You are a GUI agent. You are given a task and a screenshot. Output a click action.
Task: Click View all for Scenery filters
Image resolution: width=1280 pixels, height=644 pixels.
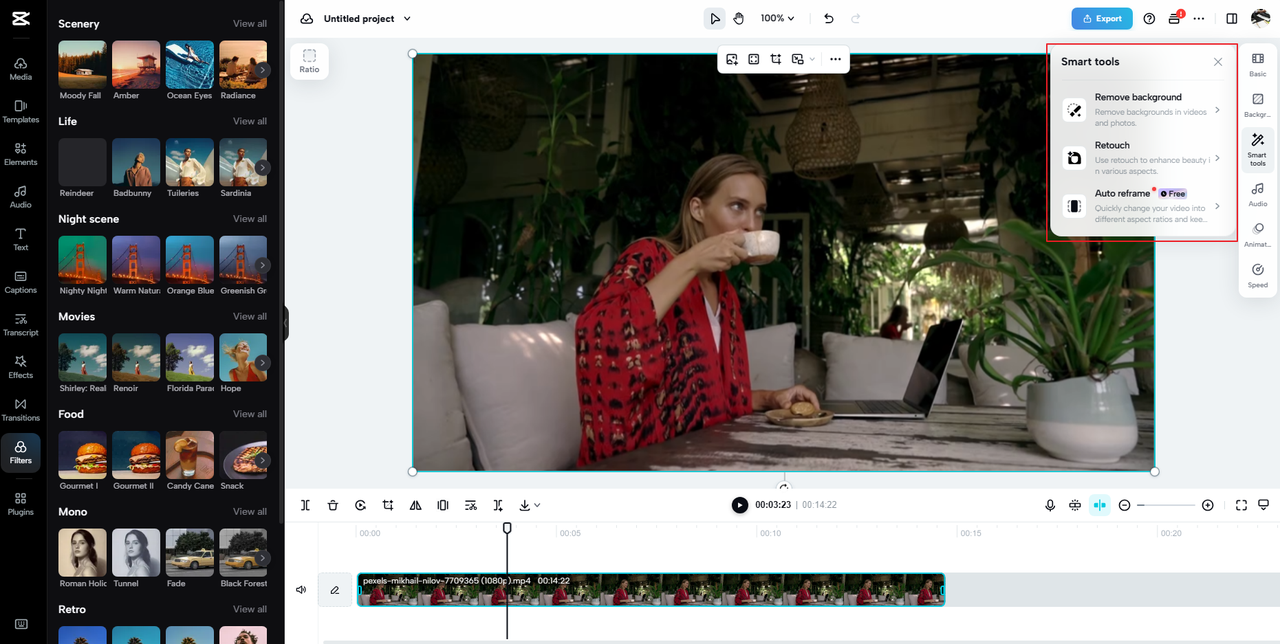tap(250, 23)
